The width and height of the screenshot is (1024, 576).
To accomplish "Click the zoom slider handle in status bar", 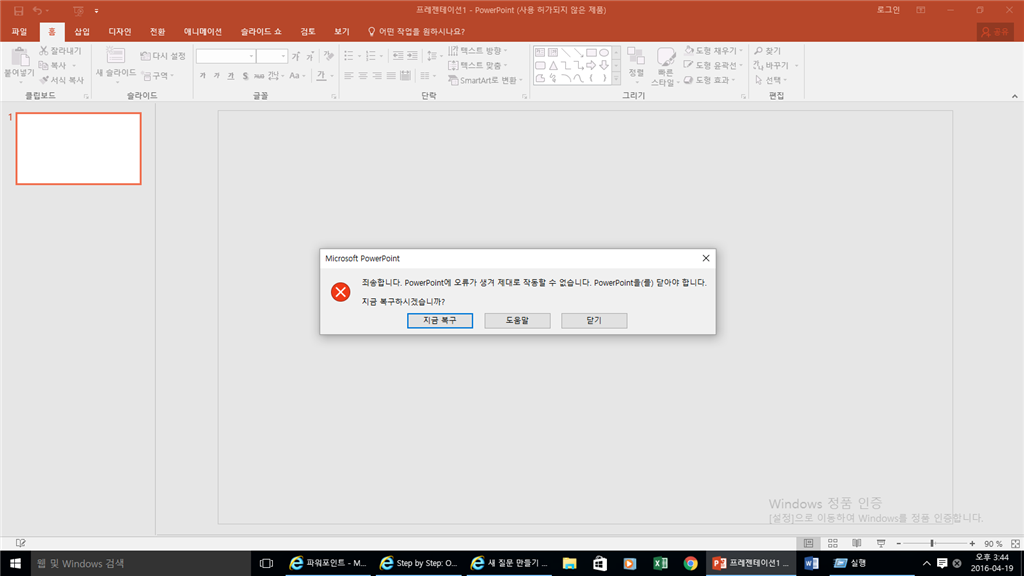I will (x=932, y=543).
